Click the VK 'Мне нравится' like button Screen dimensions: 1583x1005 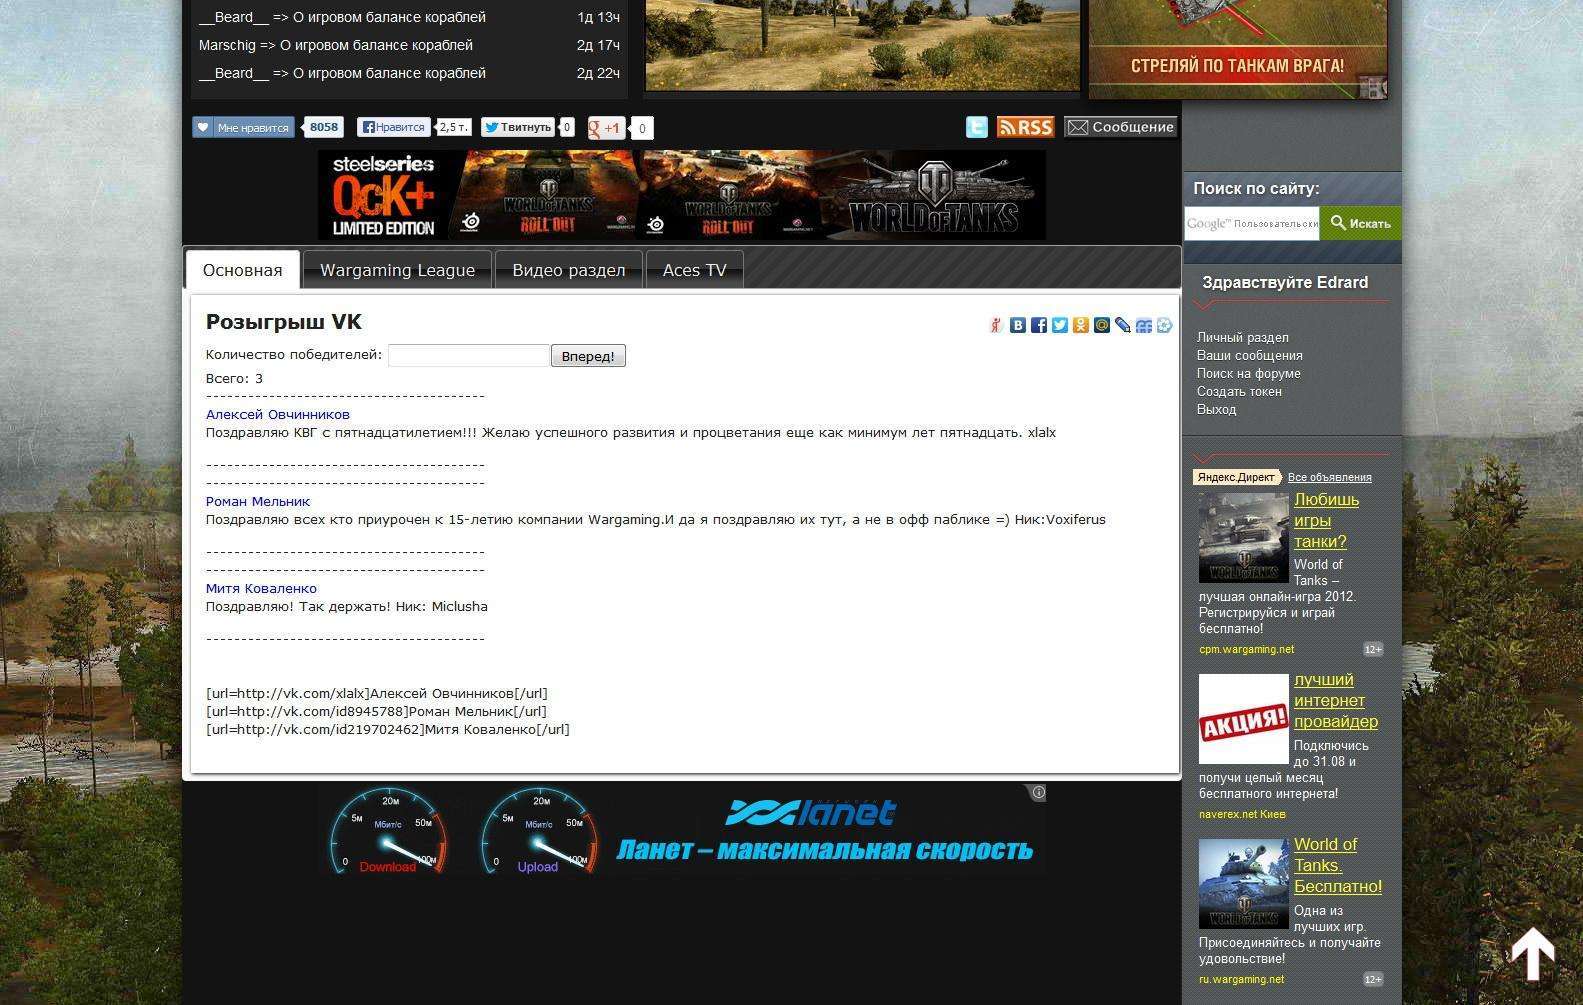point(243,127)
